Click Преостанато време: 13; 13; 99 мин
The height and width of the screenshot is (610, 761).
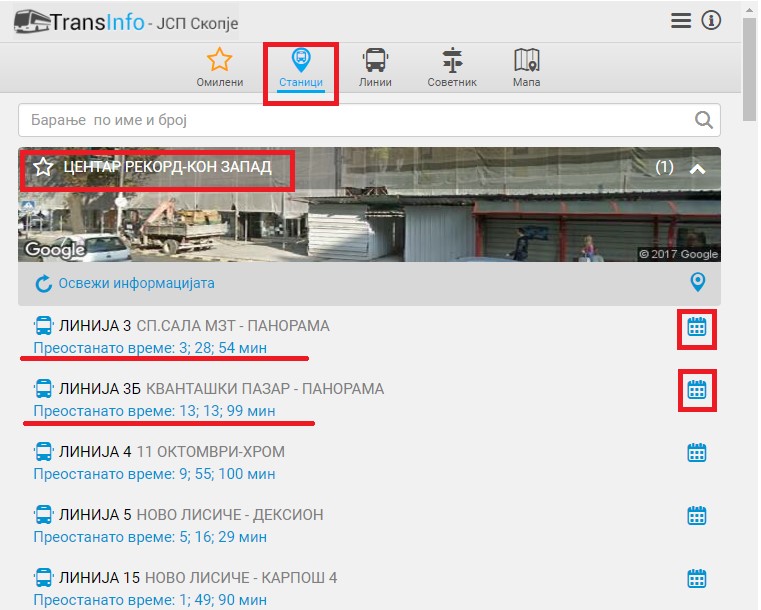tap(154, 411)
